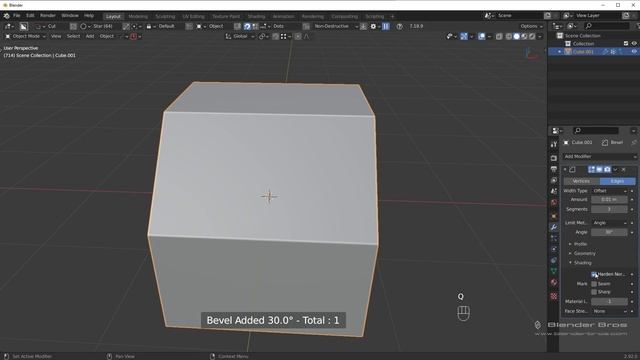
Task: Open the Object Mode selector
Action: [25, 36]
